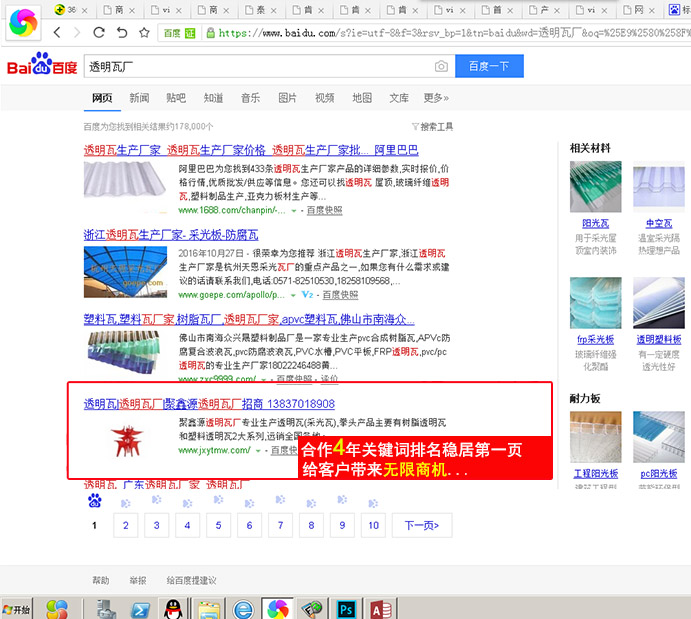
Task: Open the Windows Start button
Action: coord(16,609)
